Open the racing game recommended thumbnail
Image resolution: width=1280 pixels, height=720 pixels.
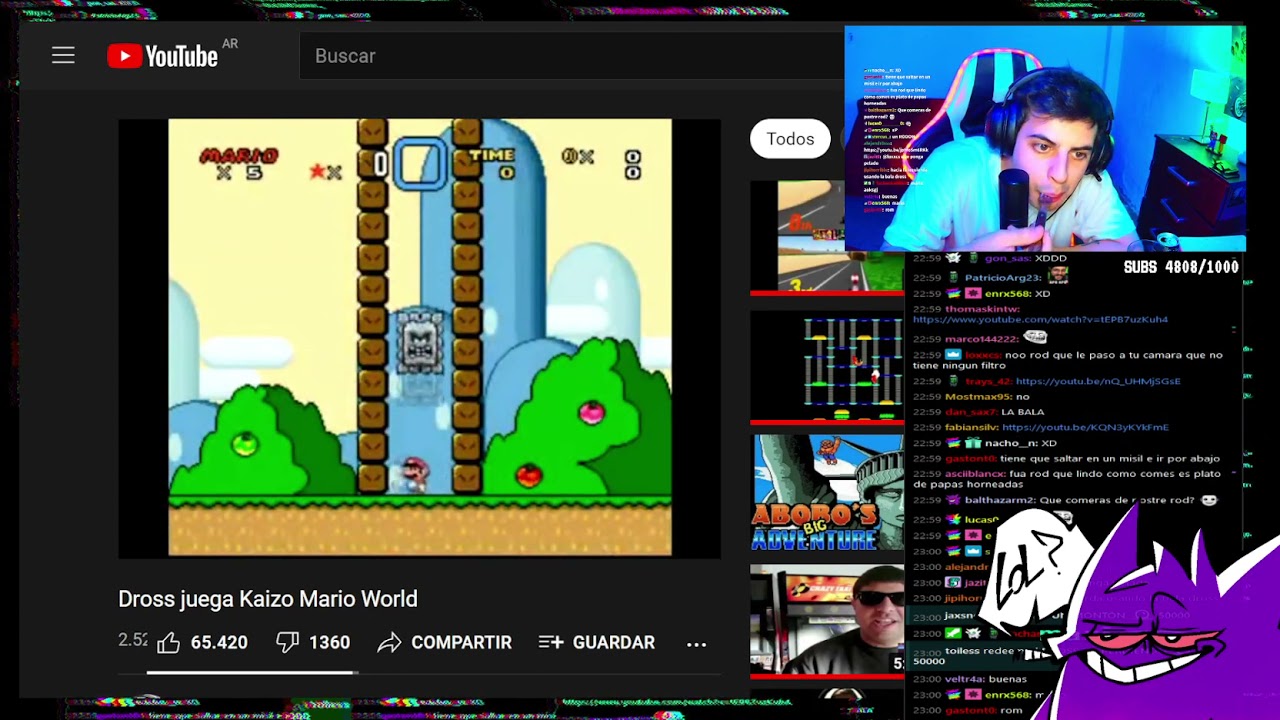(x=827, y=238)
